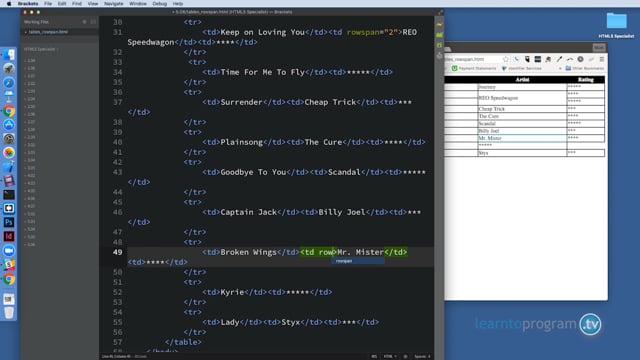Screen dimensions: 640x360
Task: Click the round dark extension icon in Chrome
Action: coord(580,59)
